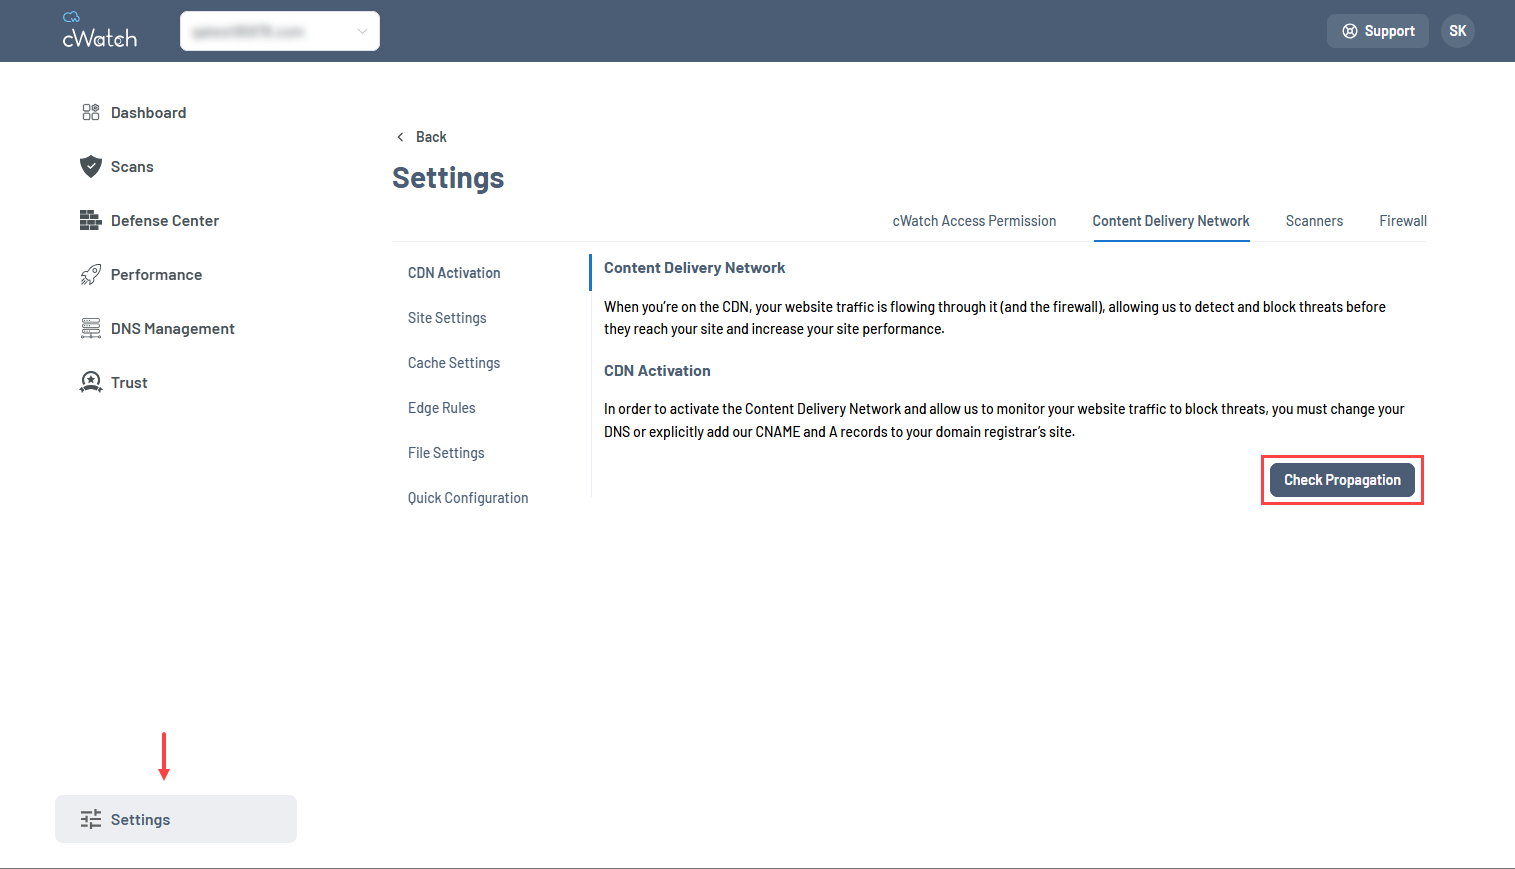Switch to cWatch Access Permission tab
The image size is (1515, 869).
(x=974, y=221)
